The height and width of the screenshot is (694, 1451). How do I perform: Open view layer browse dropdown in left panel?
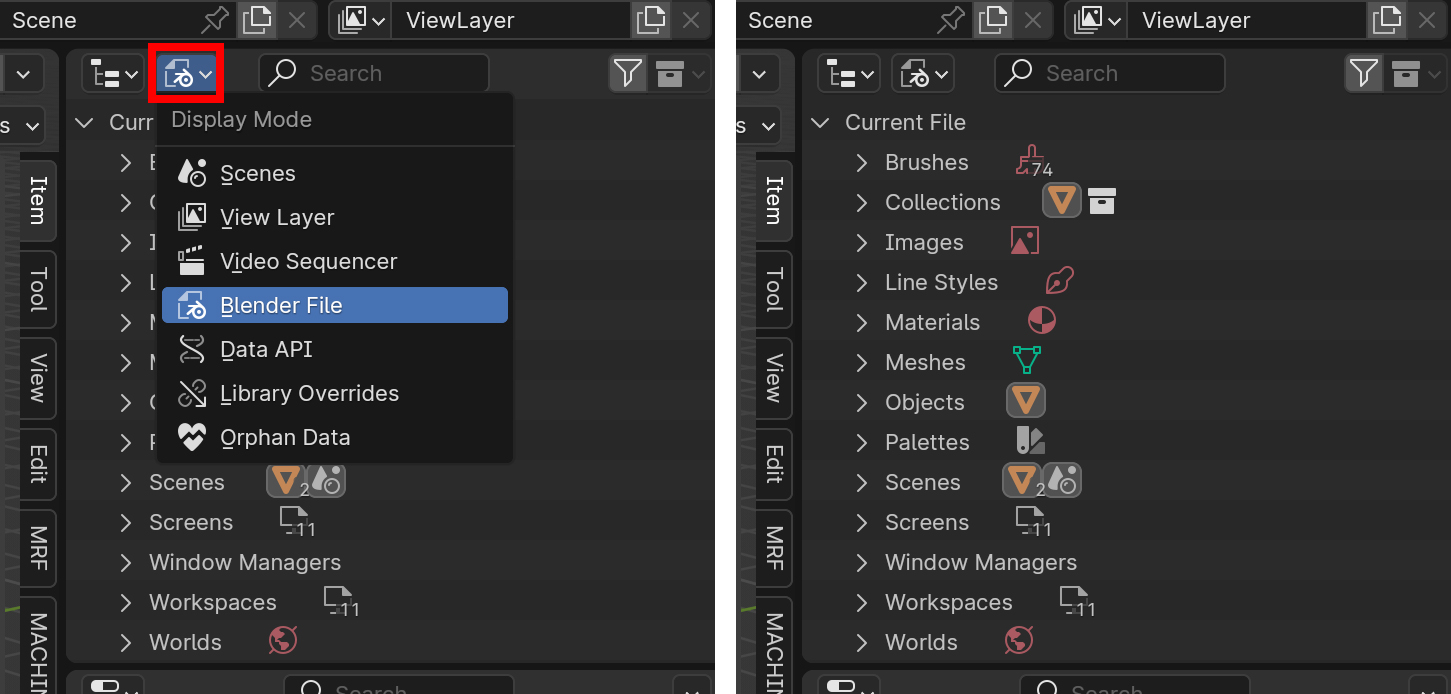360,20
